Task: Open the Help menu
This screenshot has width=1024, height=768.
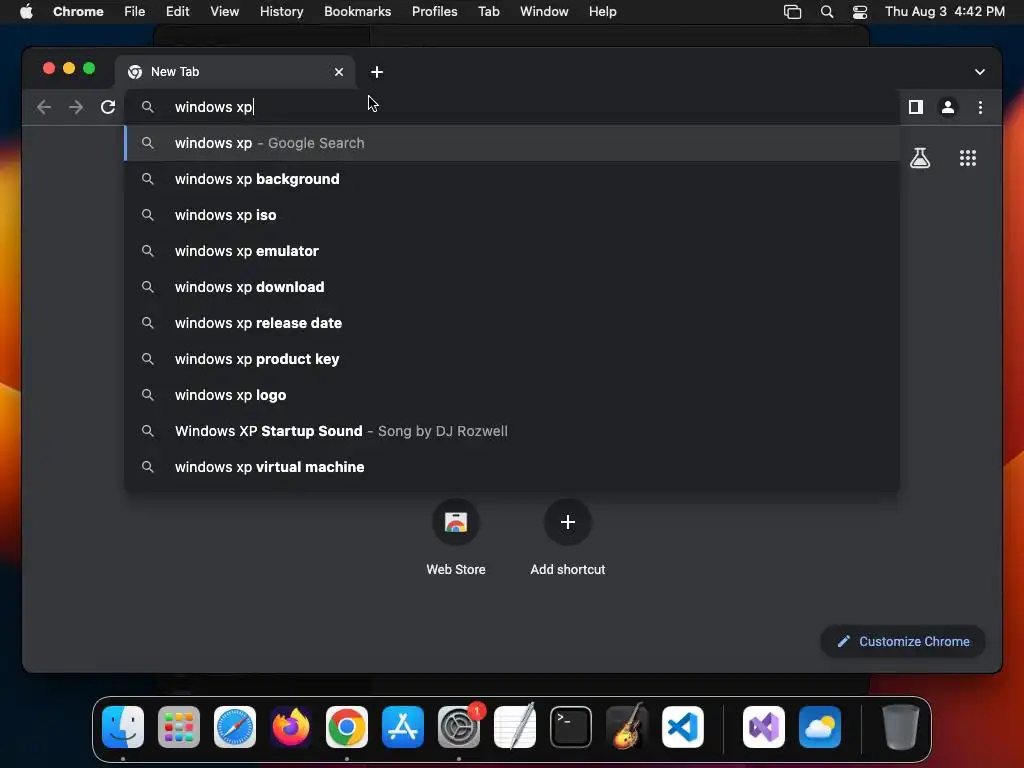Action: click(602, 12)
